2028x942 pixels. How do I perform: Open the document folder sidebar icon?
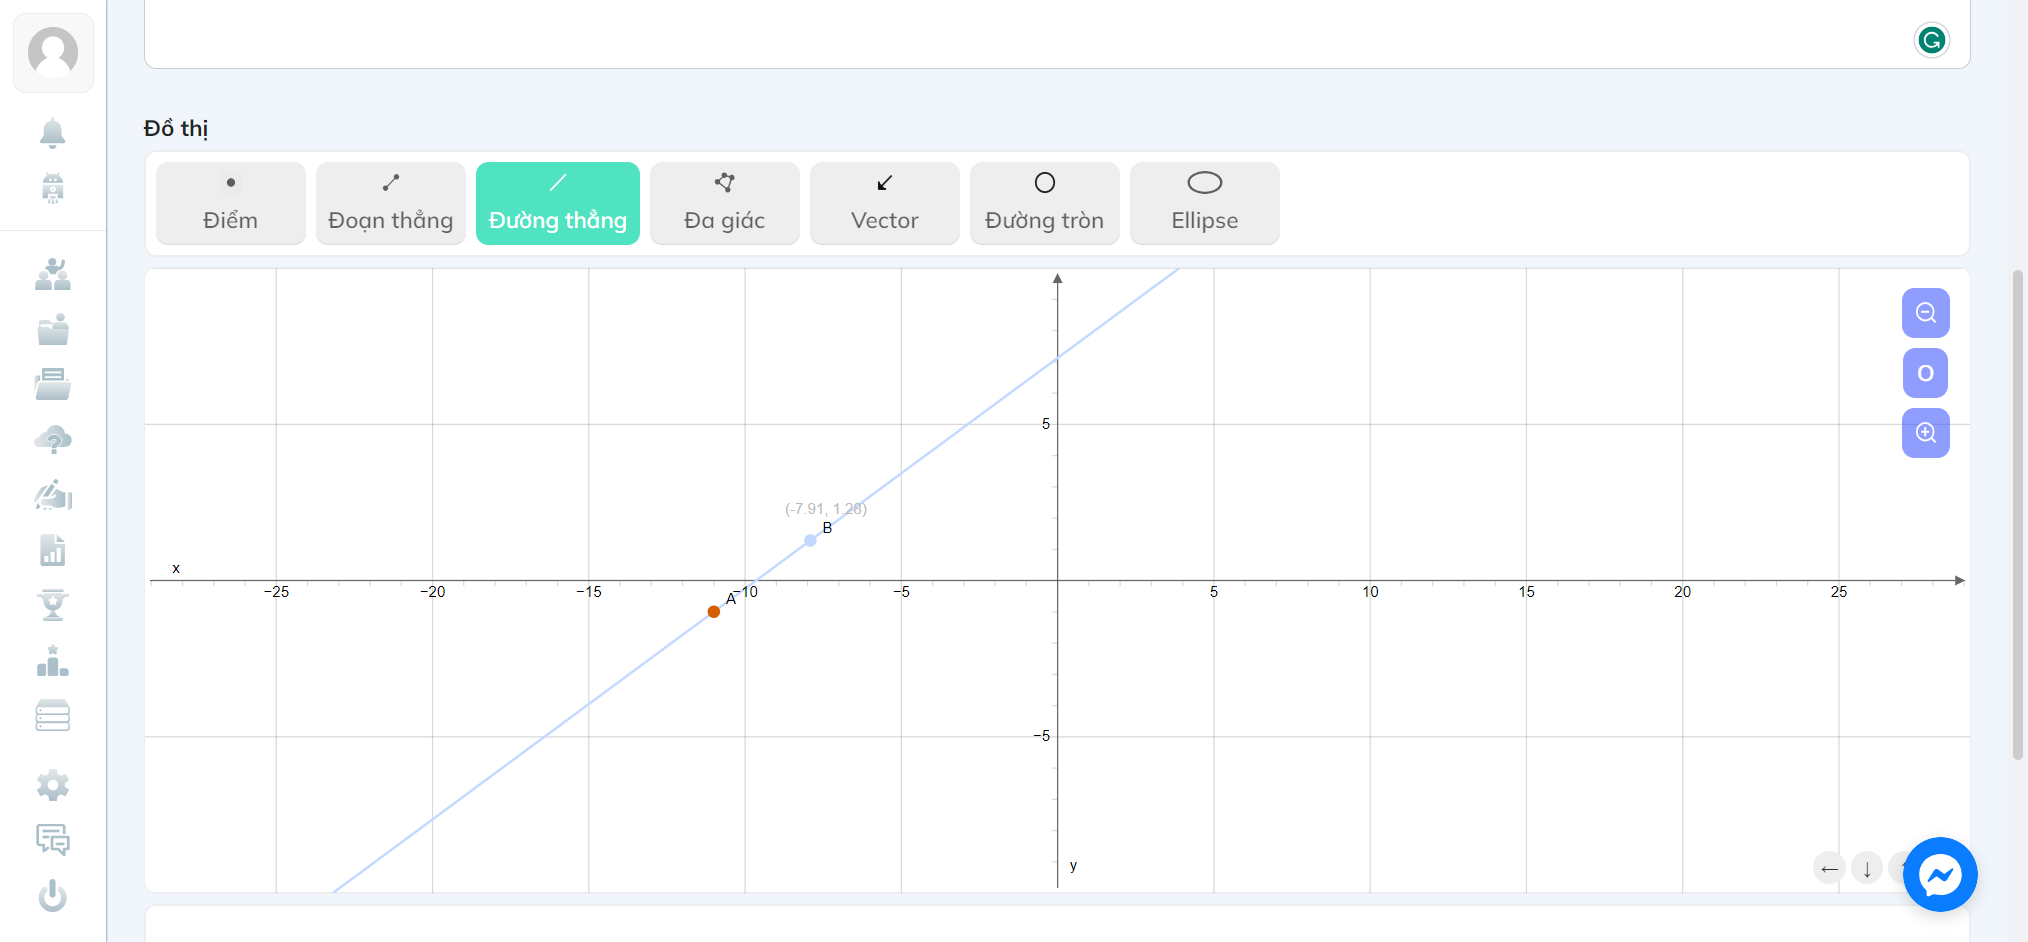[x=53, y=384]
